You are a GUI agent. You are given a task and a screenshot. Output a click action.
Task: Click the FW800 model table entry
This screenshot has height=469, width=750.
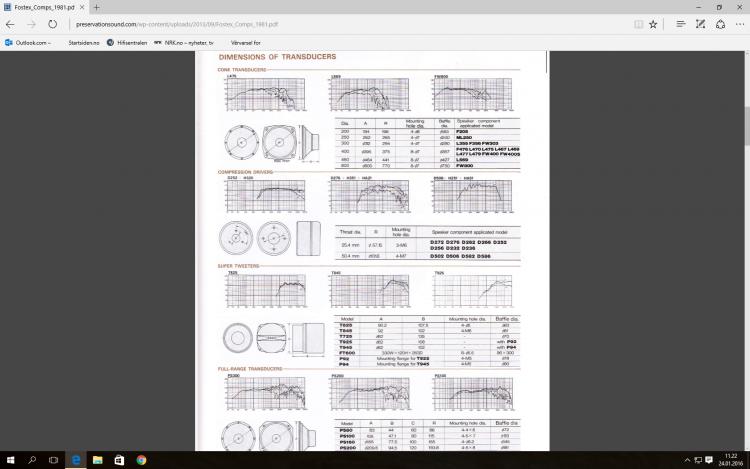(464, 165)
